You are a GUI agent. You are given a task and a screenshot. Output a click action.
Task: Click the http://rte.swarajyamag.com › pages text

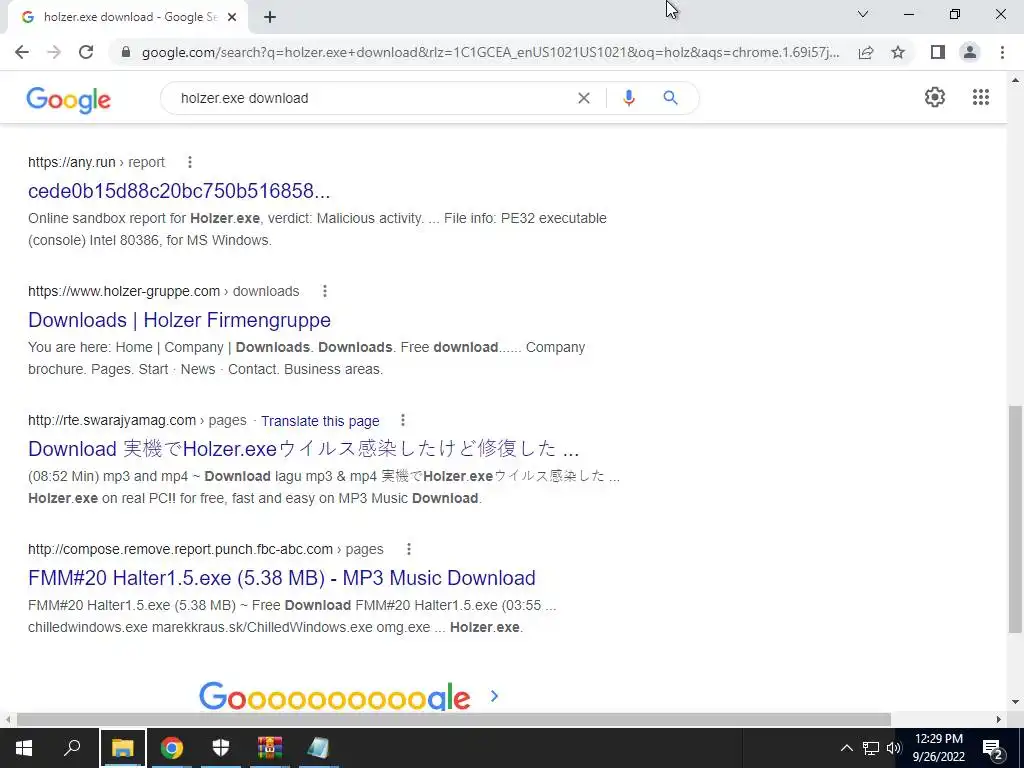pyautogui.click(x=137, y=421)
